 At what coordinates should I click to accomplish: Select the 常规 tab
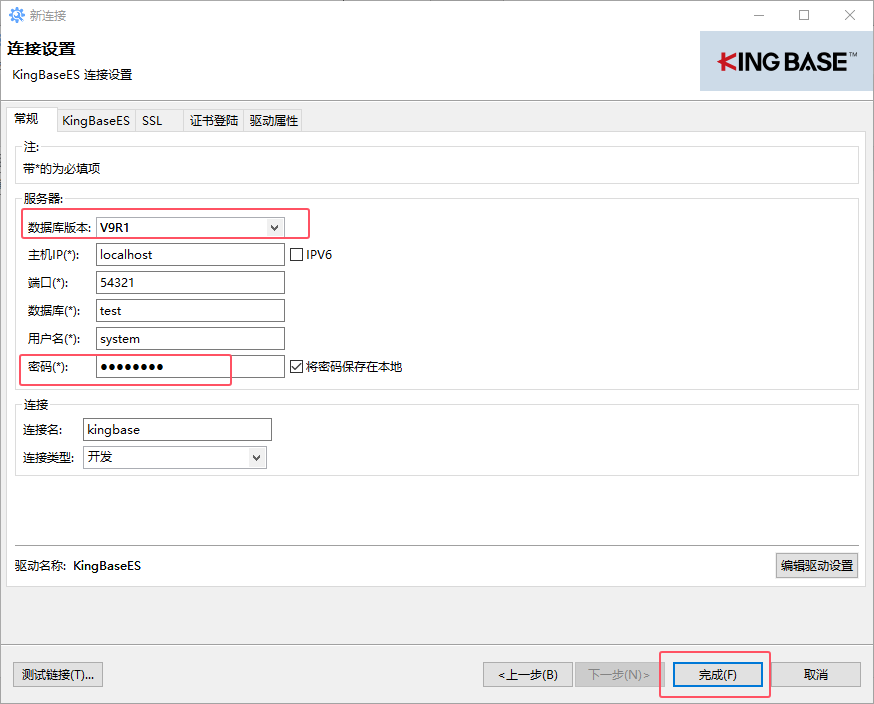click(26, 119)
